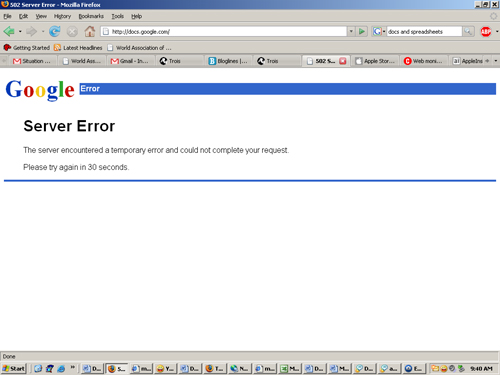This screenshot has width=500, height=375.
Task: Click the page icon in address bar
Action: coord(106,32)
